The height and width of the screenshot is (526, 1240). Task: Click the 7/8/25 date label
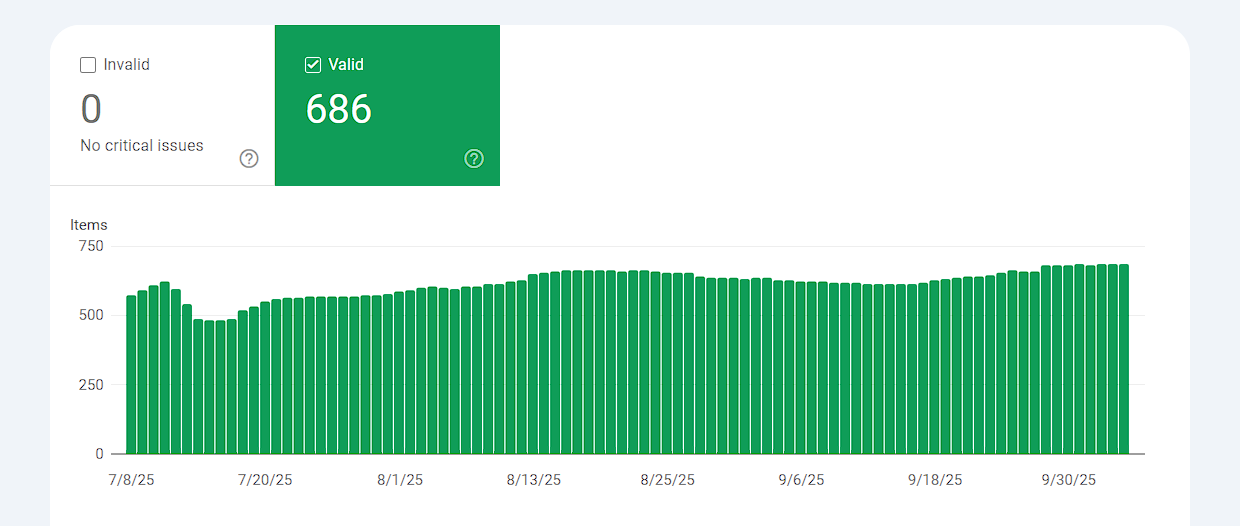[131, 481]
